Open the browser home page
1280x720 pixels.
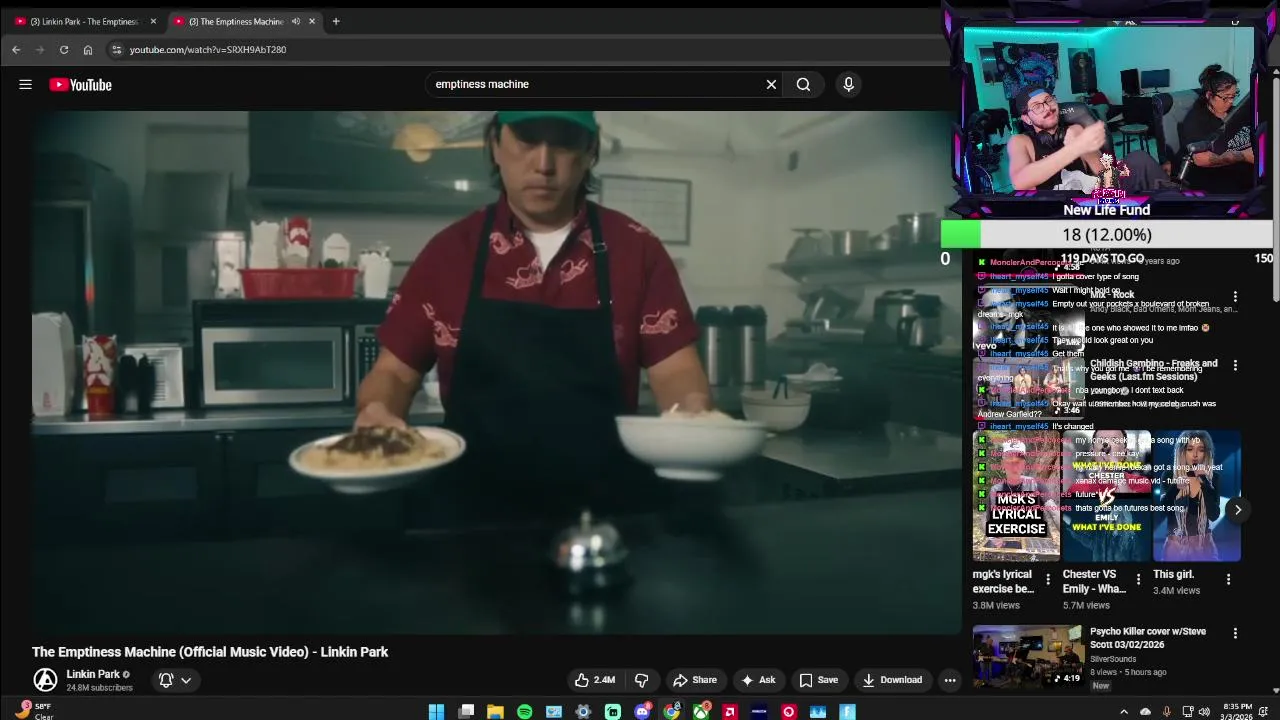point(88,50)
